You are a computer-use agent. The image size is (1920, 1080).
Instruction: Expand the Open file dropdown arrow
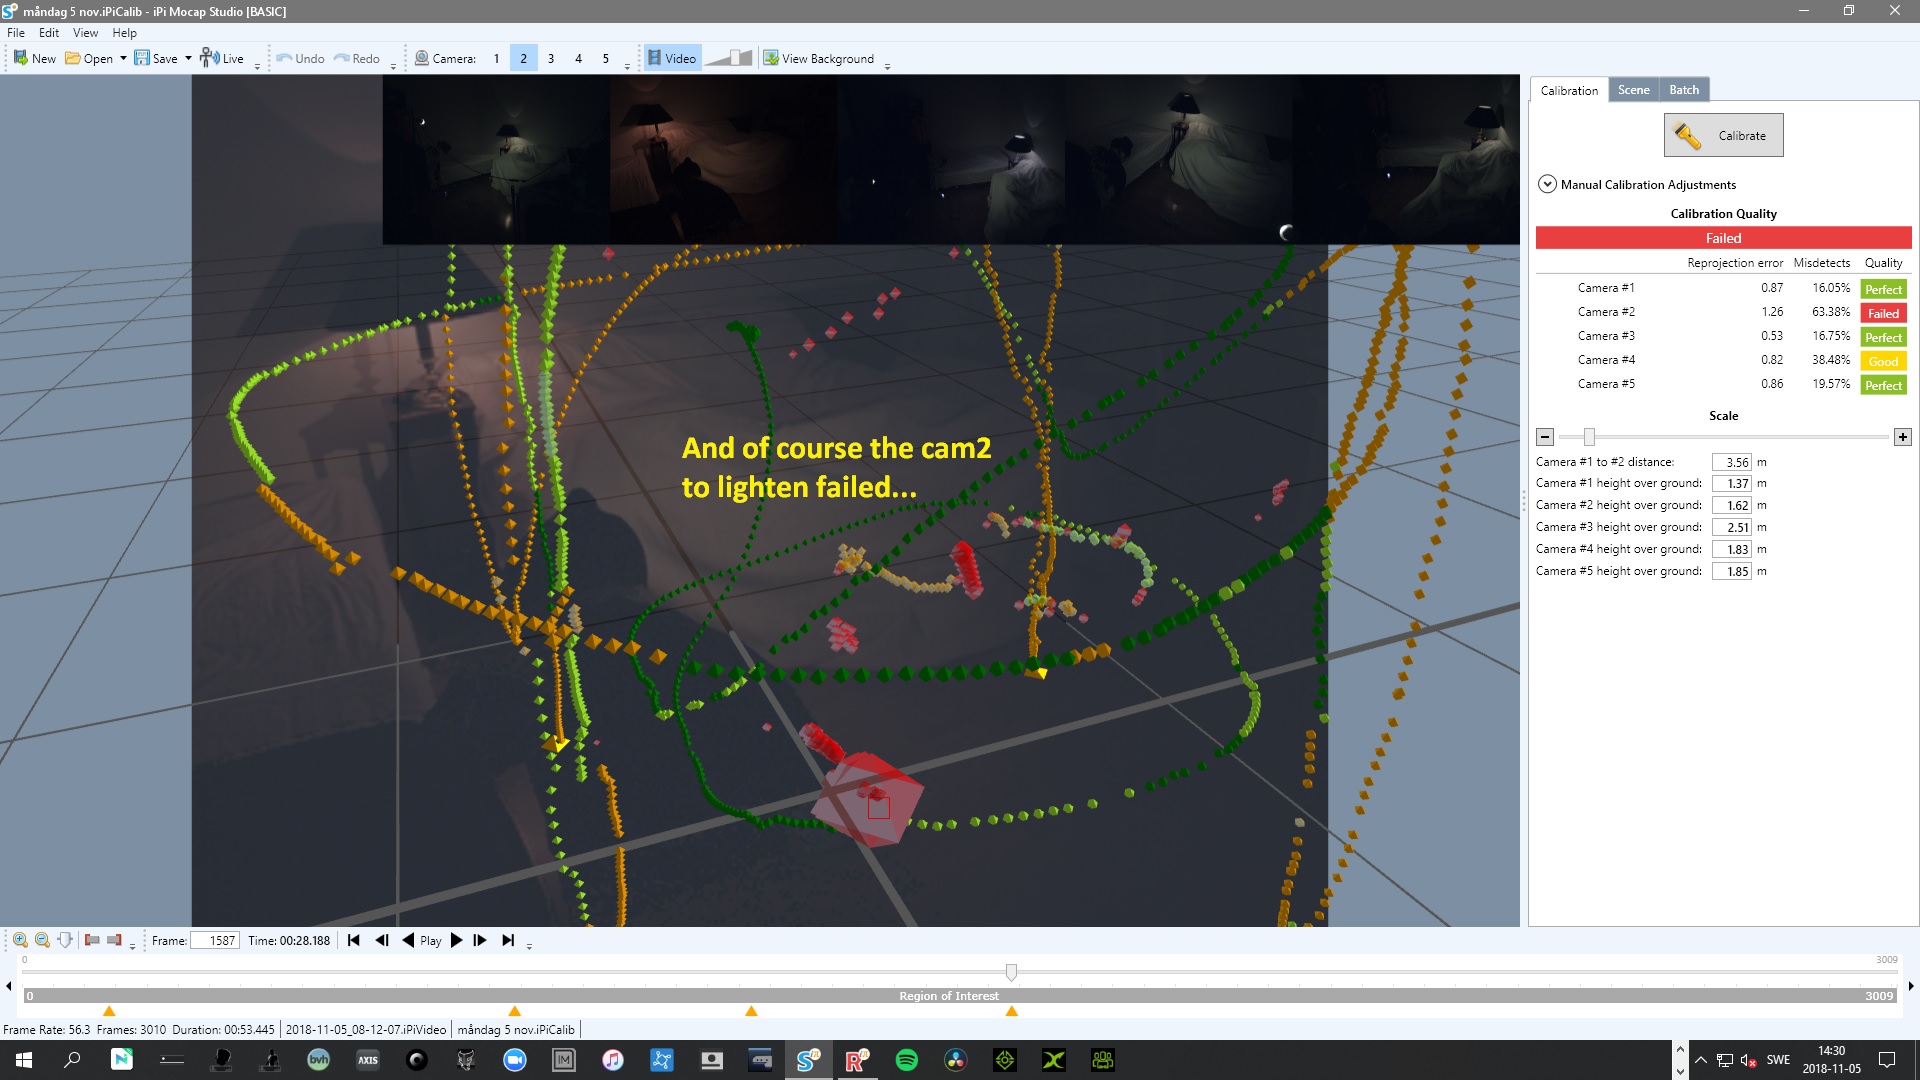point(123,58)
